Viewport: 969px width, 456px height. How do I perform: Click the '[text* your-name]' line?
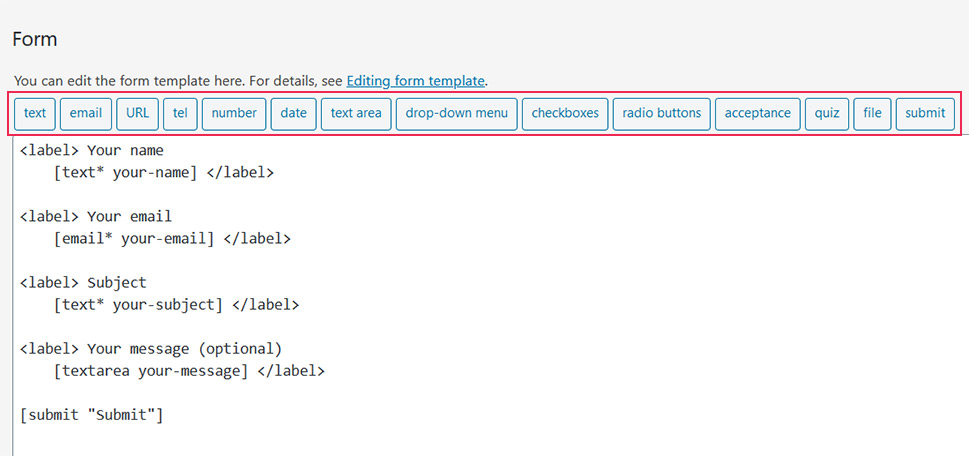[164, 172]
